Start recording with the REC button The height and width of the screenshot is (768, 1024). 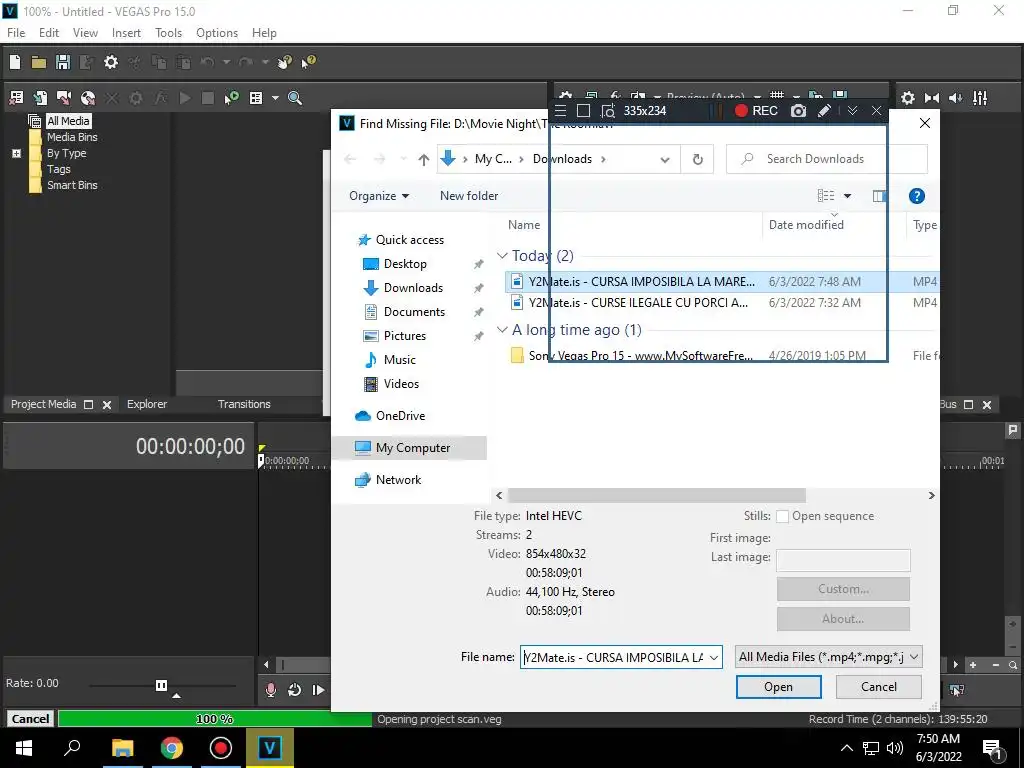coord(756,111)
